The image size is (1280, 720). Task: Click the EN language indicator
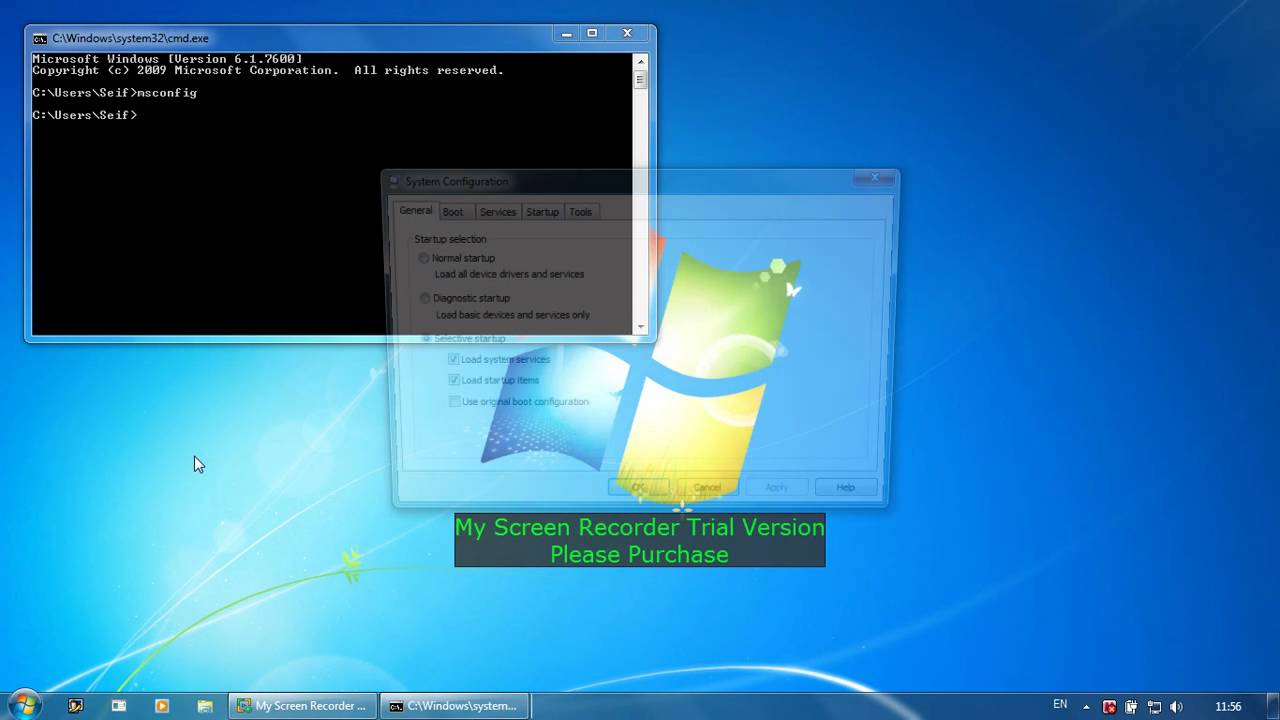[1060, 705]
